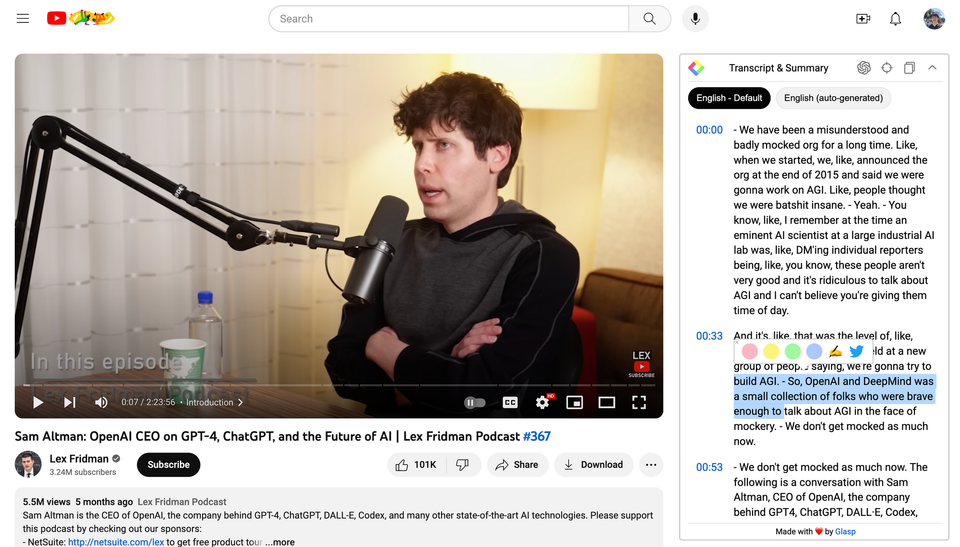The width and height of the screenshot is (960, 547).
Task: Click the Search input field
Action: [449, 18]
